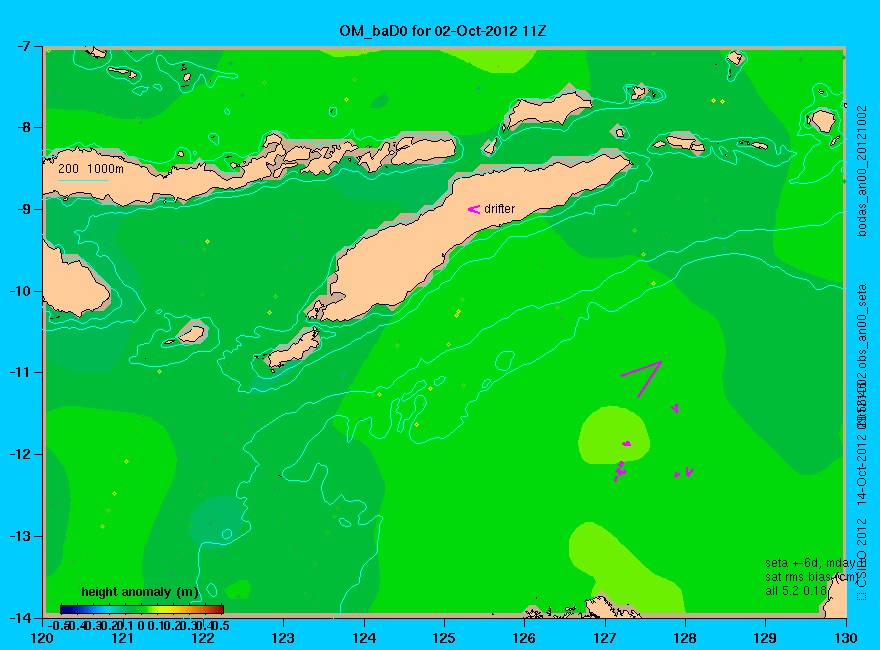880x650 pixels.
Task: Click the vertical '14-Oct-2012' date text
Action: 862,468
